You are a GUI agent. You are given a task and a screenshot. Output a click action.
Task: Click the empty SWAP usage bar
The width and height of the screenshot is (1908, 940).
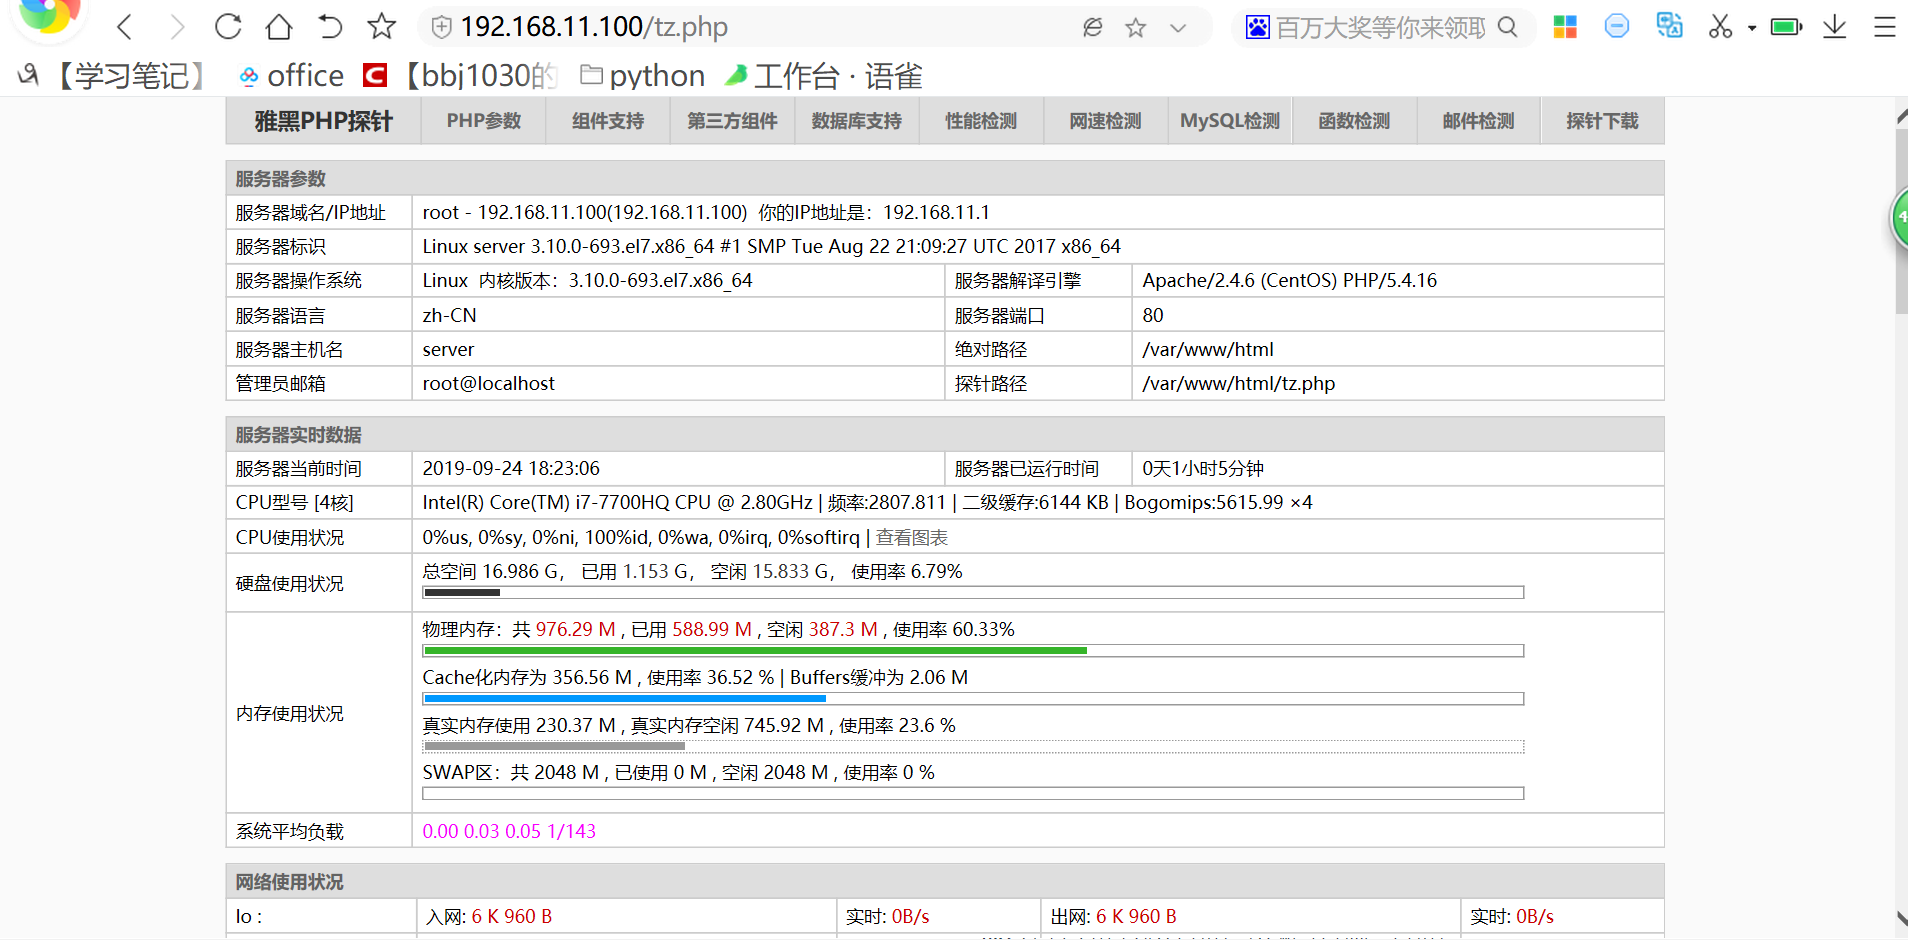(973, 794)
